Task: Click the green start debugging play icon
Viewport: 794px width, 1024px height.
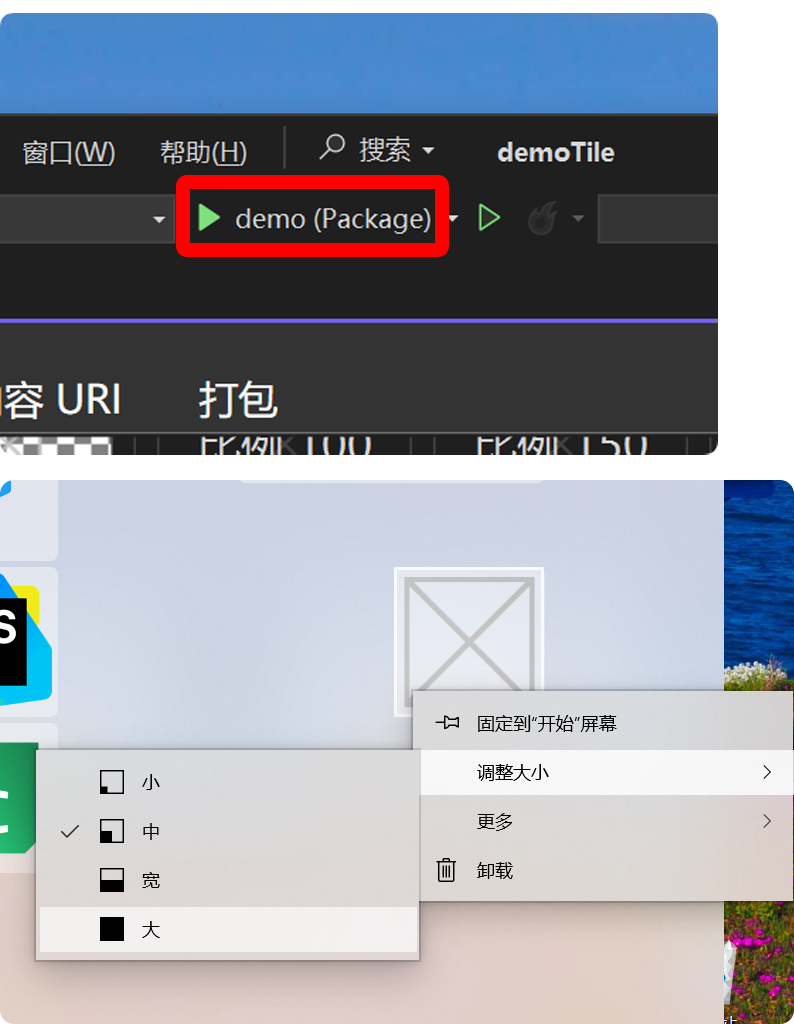Action: [209, 217]
